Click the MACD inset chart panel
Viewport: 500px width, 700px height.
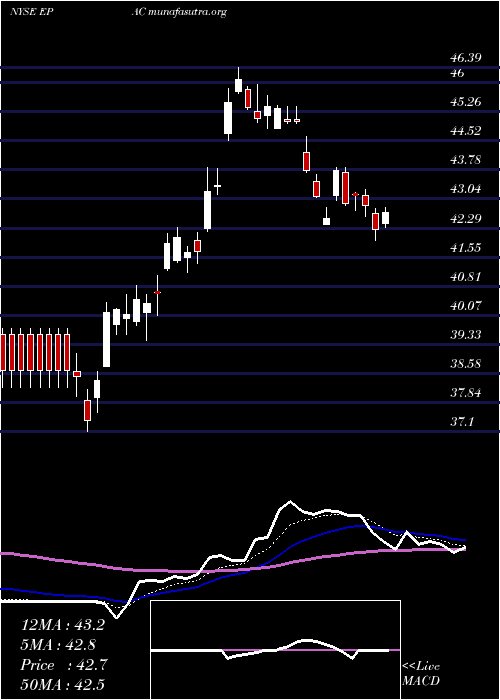(275, 650)
